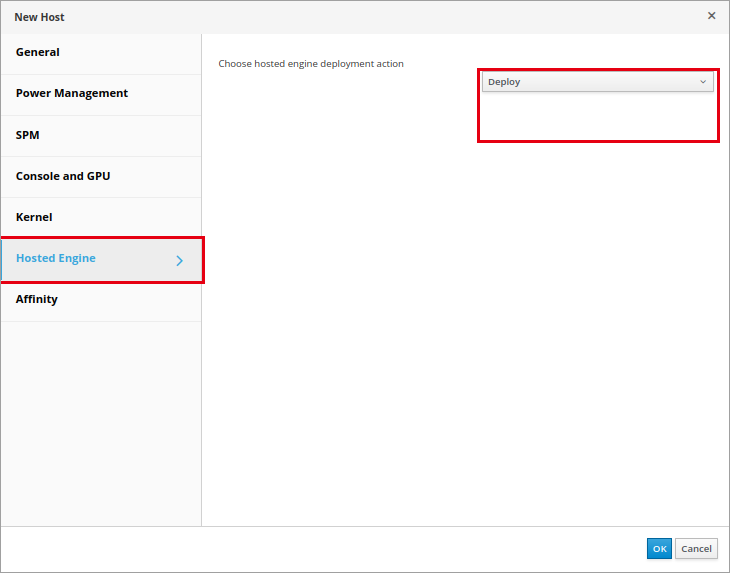
Task: Select the SPM tab
Action: (x=101, y=135)
